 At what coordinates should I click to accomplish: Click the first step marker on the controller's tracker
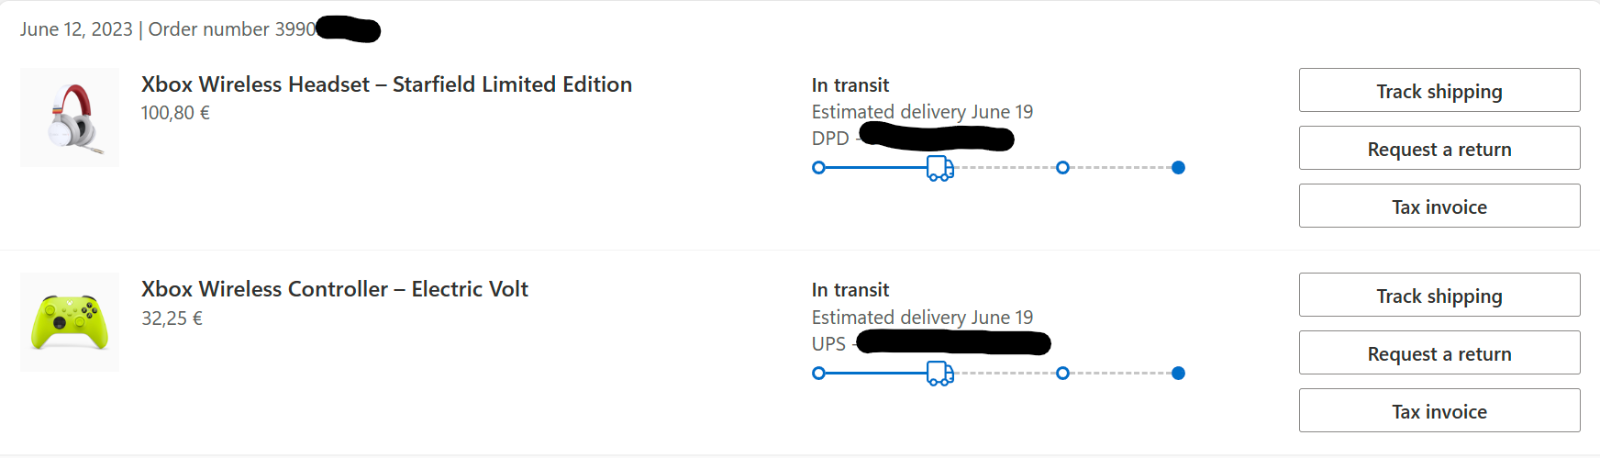click(x=819, y=373)
